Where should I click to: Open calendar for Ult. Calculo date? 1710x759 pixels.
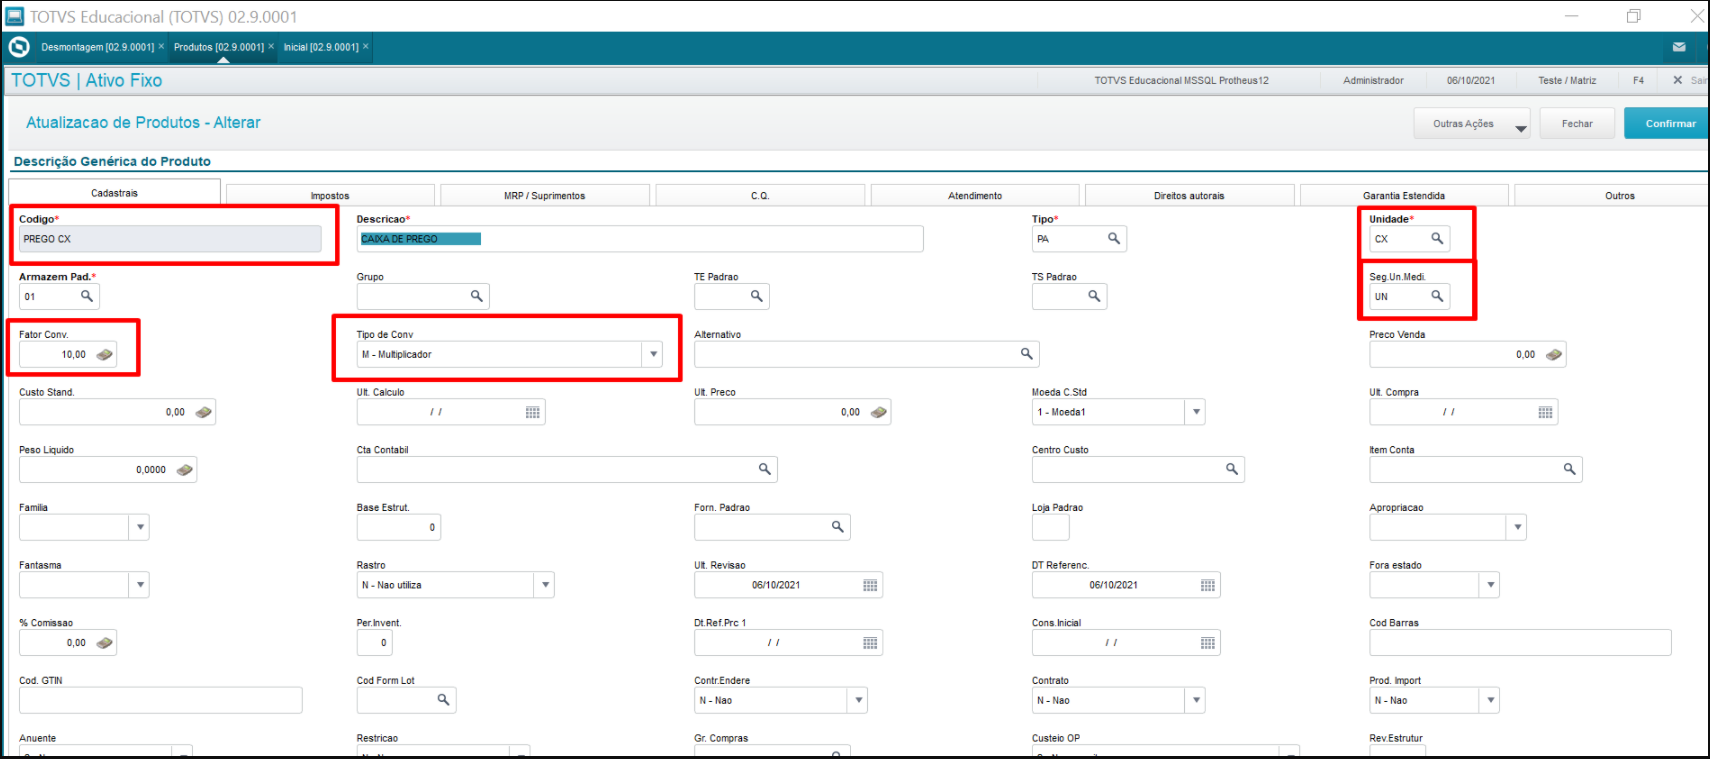tap(533, 412)
